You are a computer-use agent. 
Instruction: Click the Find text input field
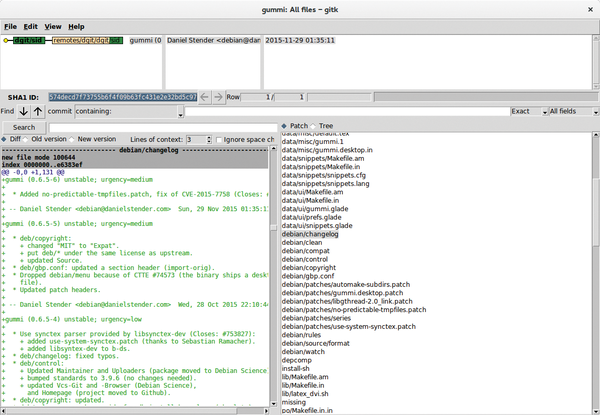347,111
